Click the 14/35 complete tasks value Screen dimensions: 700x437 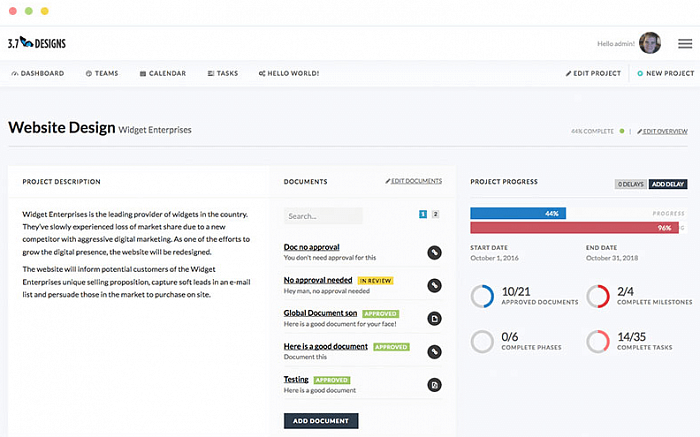[632, 337]
